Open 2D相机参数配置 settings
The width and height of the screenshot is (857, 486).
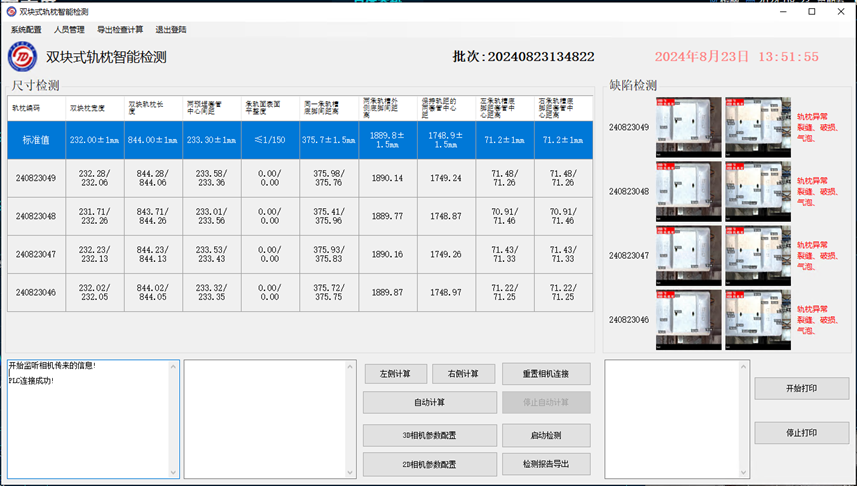coord(429,464)
